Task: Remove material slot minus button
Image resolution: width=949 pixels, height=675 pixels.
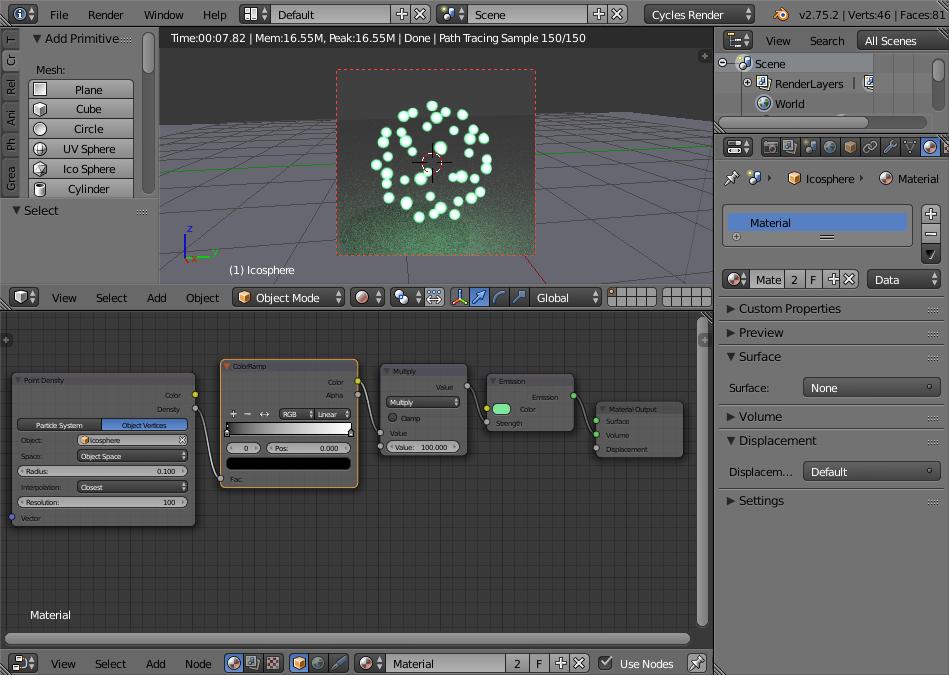Action: coord(931,234)
